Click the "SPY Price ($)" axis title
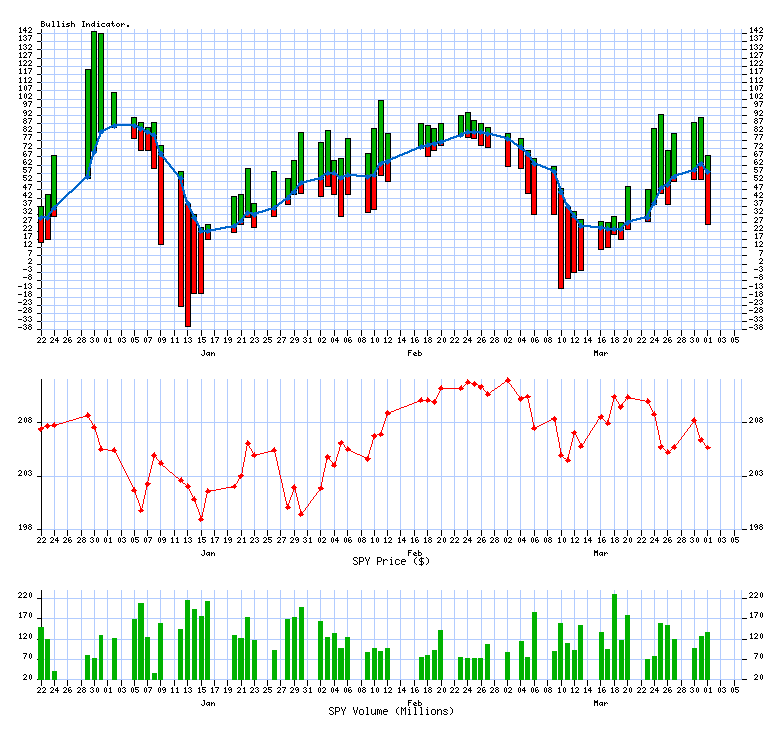Viewport: 784px width, 729px height. 391,561
